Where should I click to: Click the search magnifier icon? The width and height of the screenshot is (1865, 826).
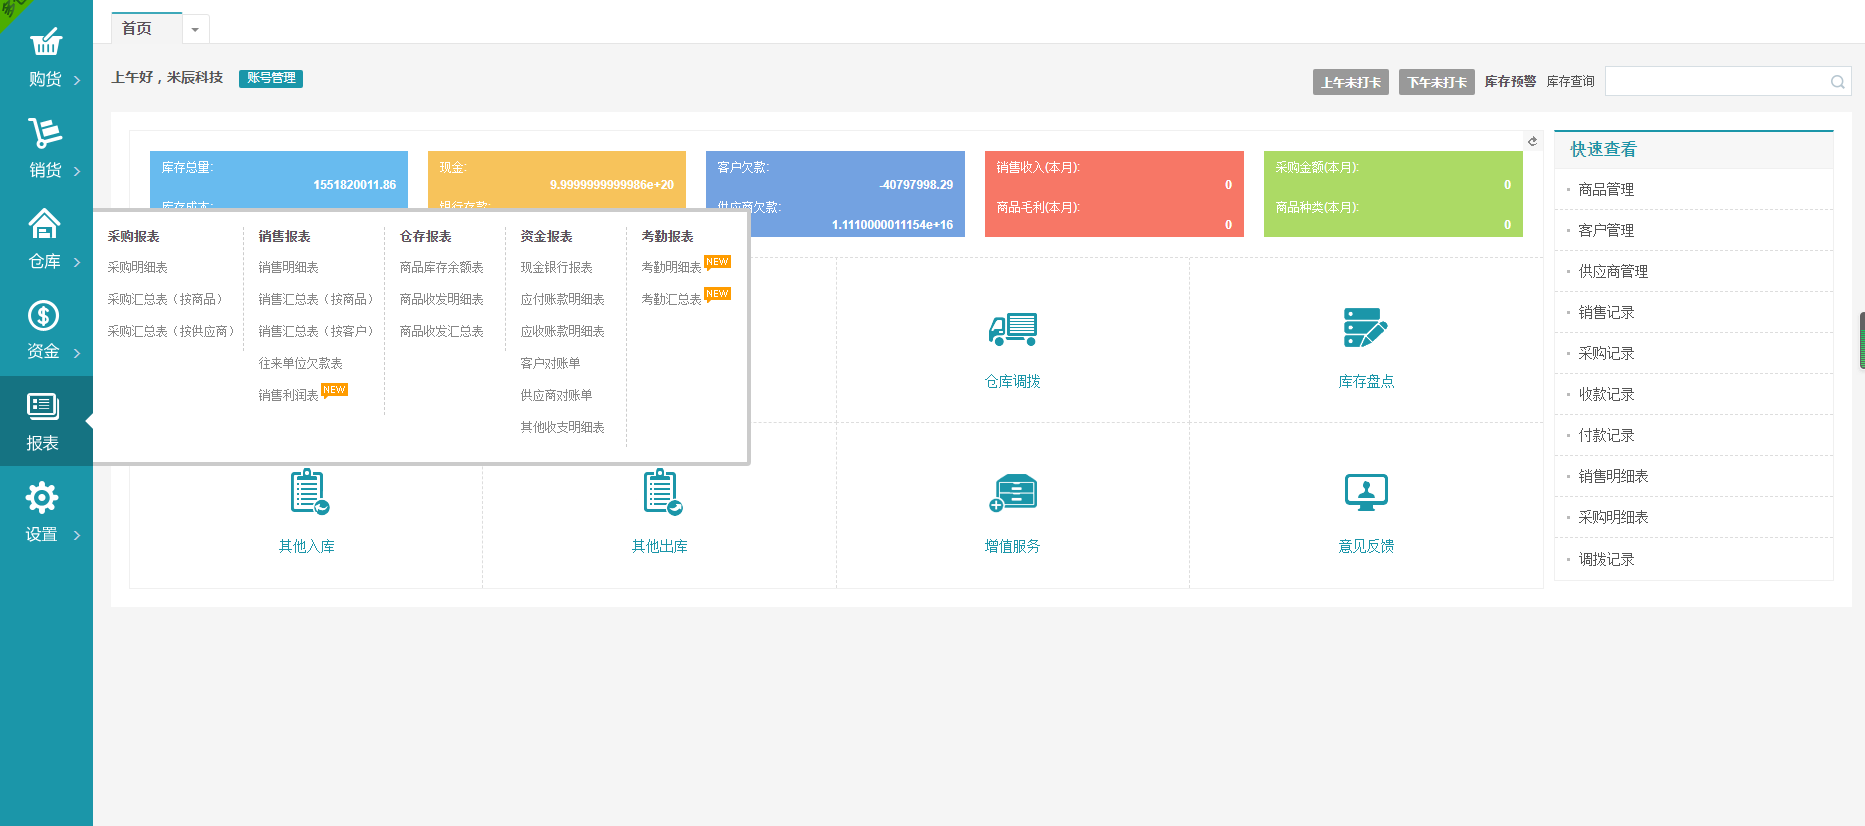(1837, 82)
